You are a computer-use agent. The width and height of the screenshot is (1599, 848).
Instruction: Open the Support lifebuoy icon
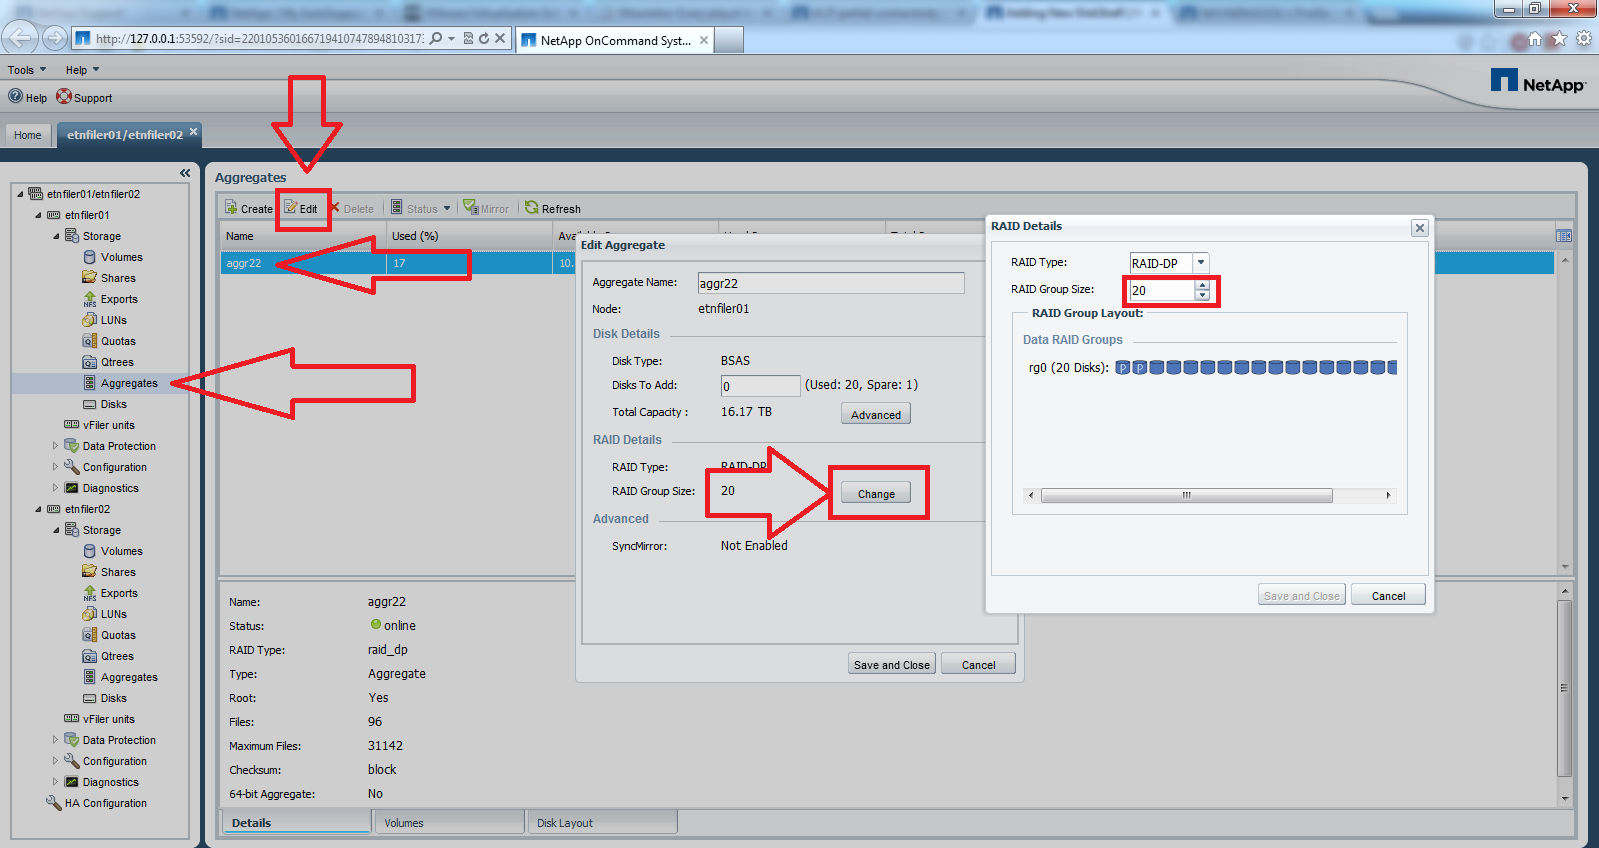64,97
